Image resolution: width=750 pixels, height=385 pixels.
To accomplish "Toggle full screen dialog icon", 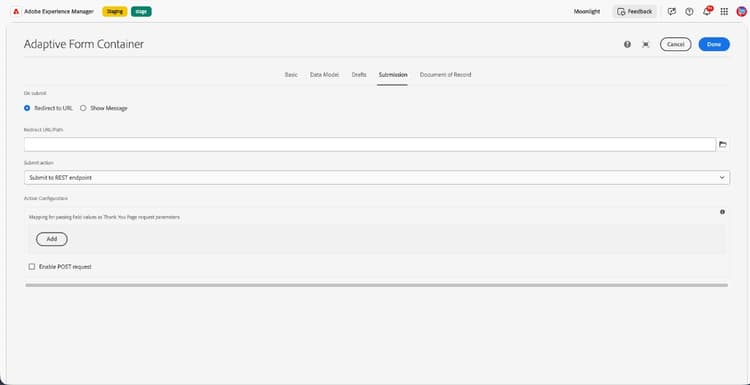I will tap(646, 44).
